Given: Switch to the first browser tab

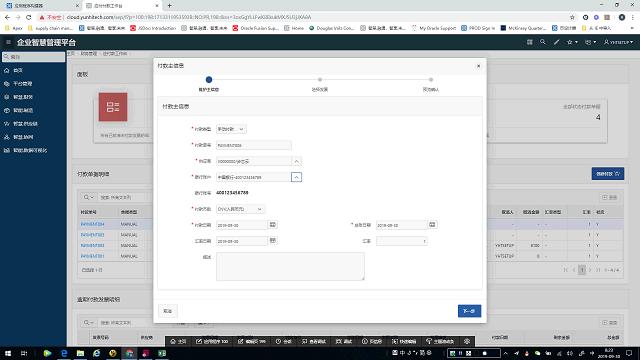Looking at the screenshot, I should point(41,6).
